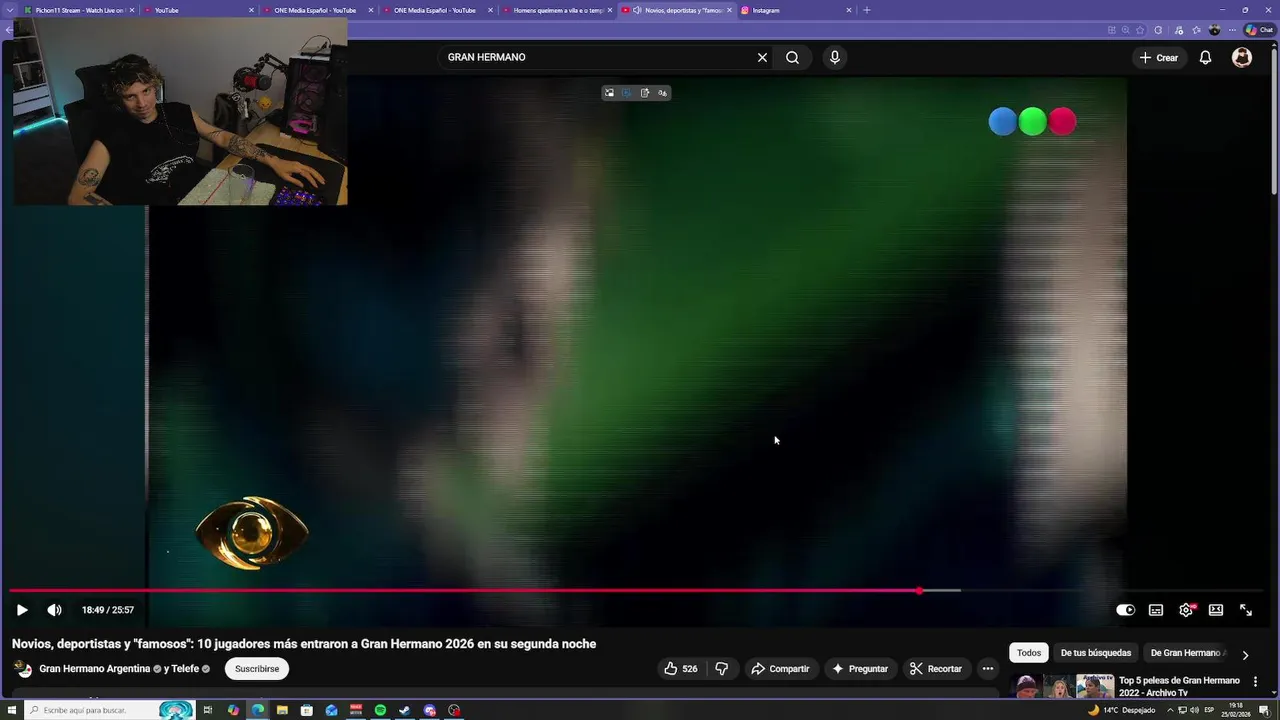Open Spotify from the taskbar
Viewport: 1280px width, 720px height.
point(380,710)
